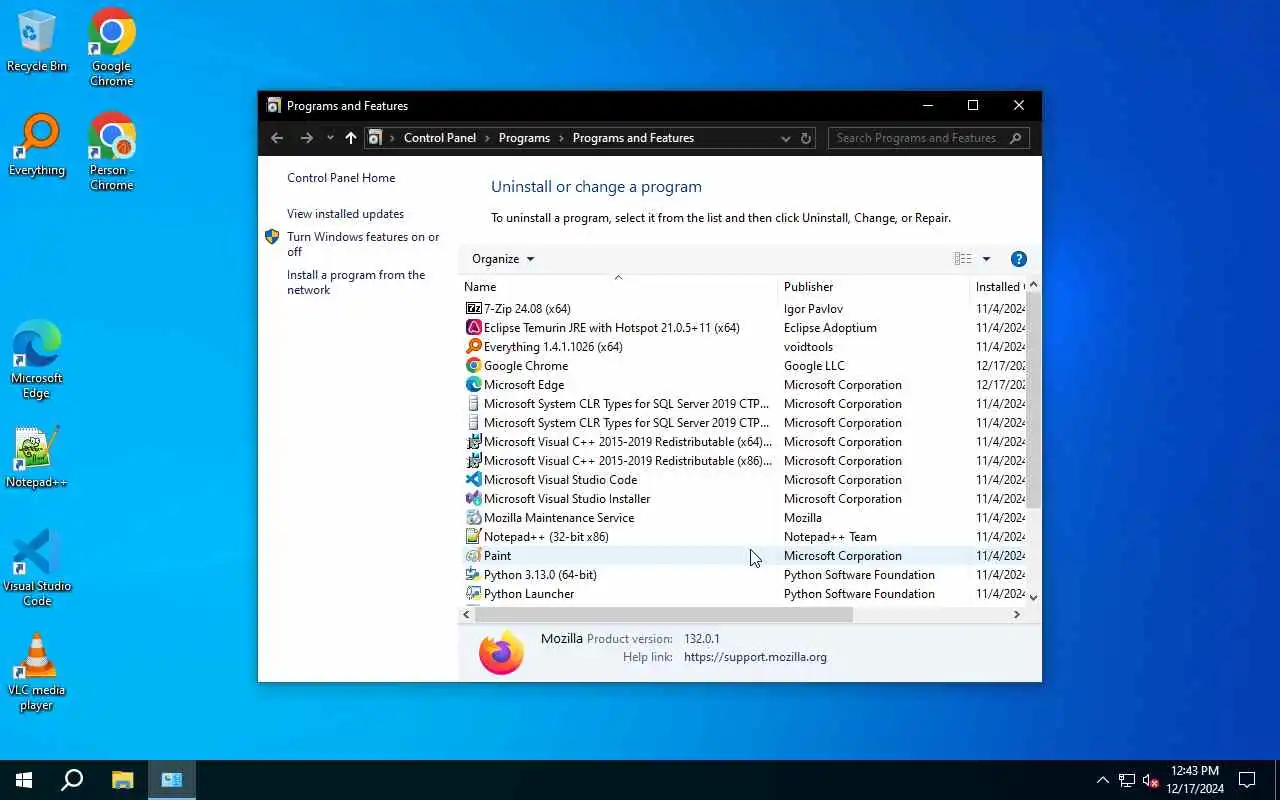Sort by Name column header

[x=618, y=287]
